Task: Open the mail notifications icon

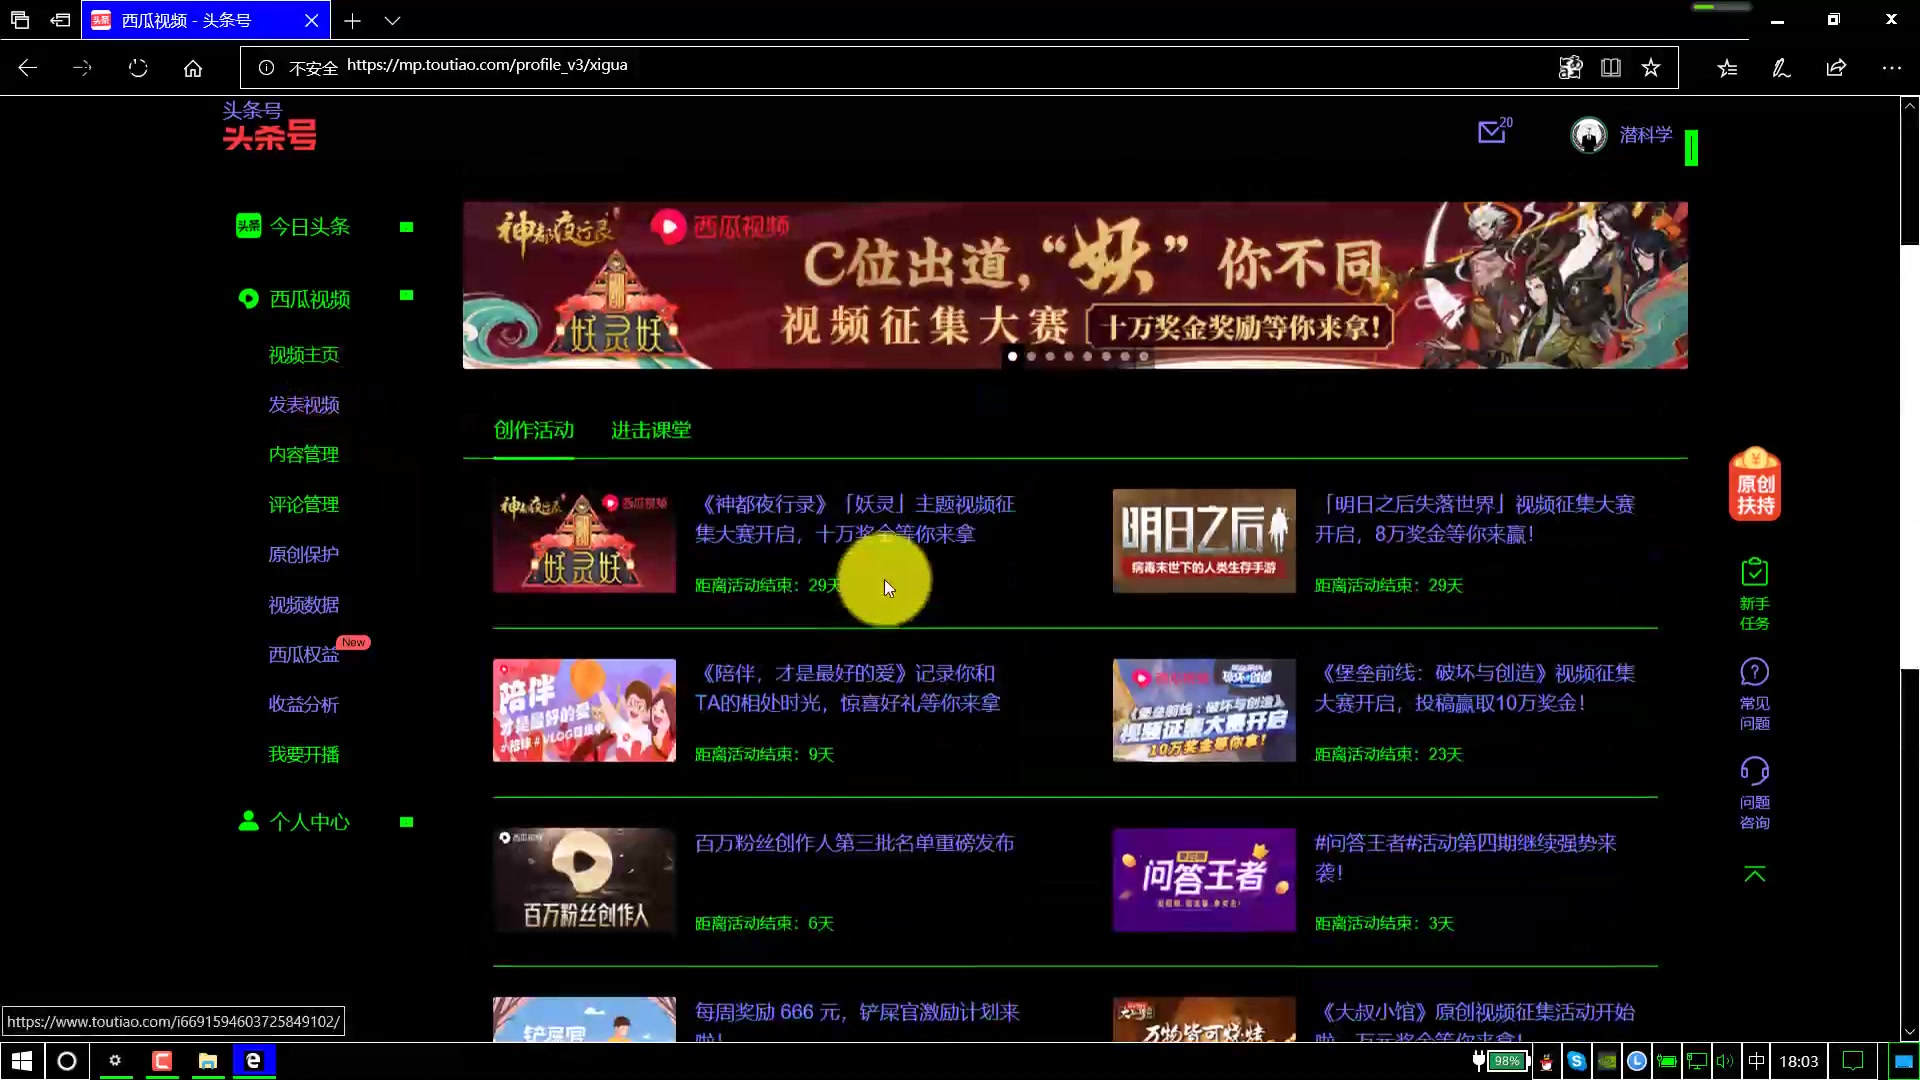Action: (1491, 132)
